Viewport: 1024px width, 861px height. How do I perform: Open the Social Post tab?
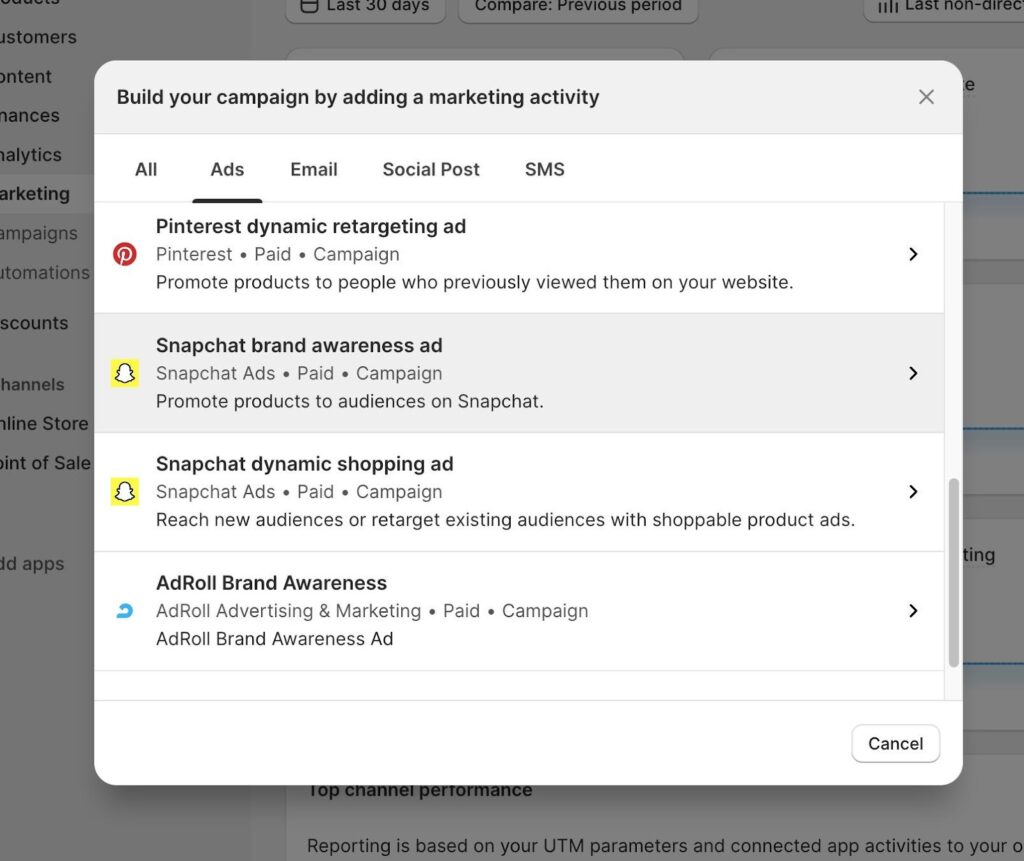point(431,169)
